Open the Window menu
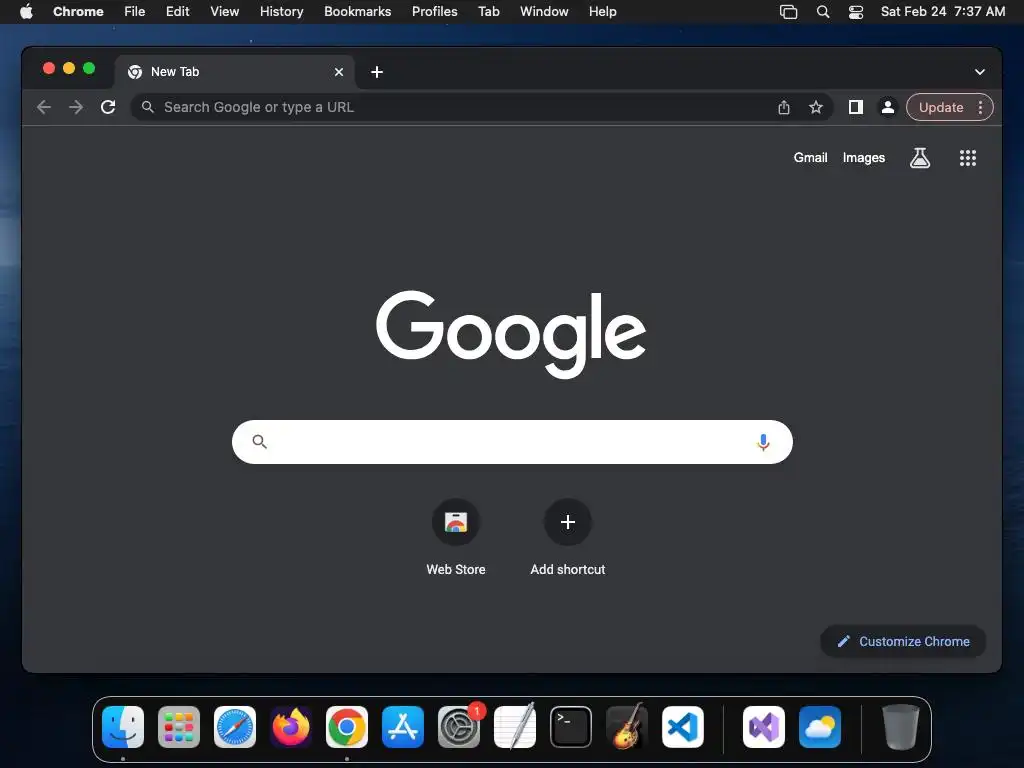1024x768 pixels. 544,11
